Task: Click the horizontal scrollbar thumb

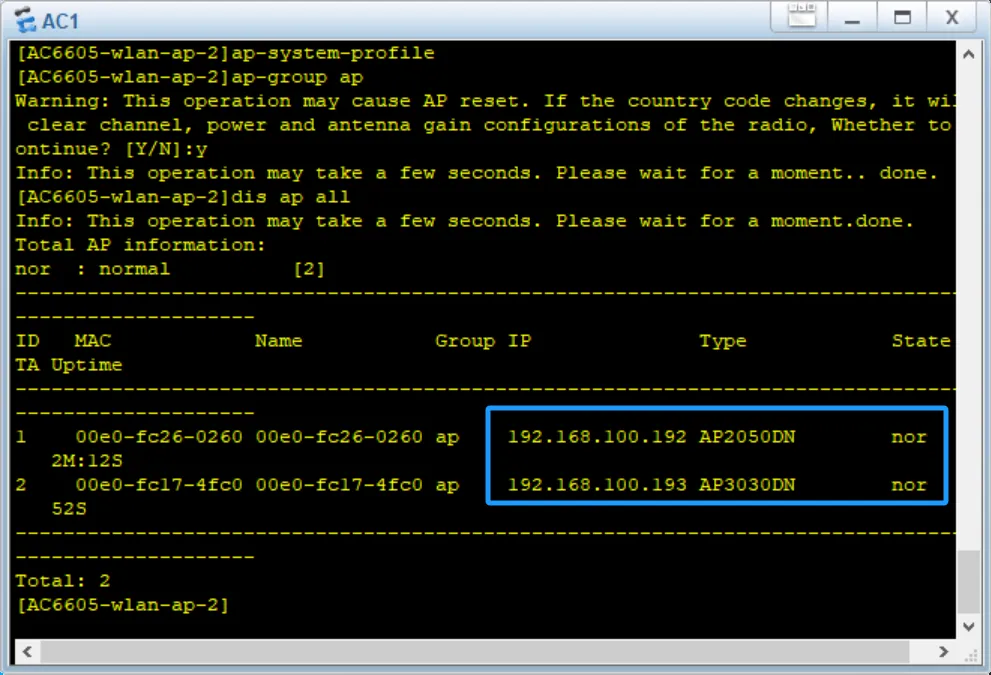Action: pos(470,651)
